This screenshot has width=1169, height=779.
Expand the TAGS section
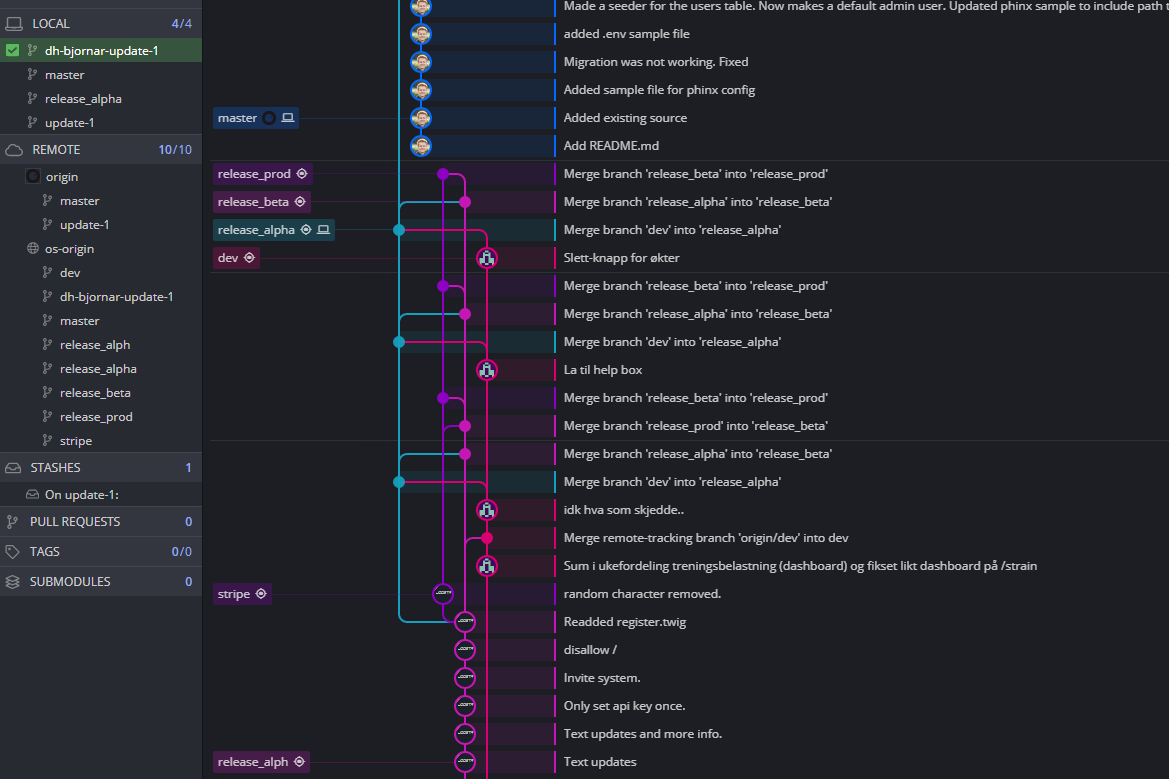coord(101,552)
